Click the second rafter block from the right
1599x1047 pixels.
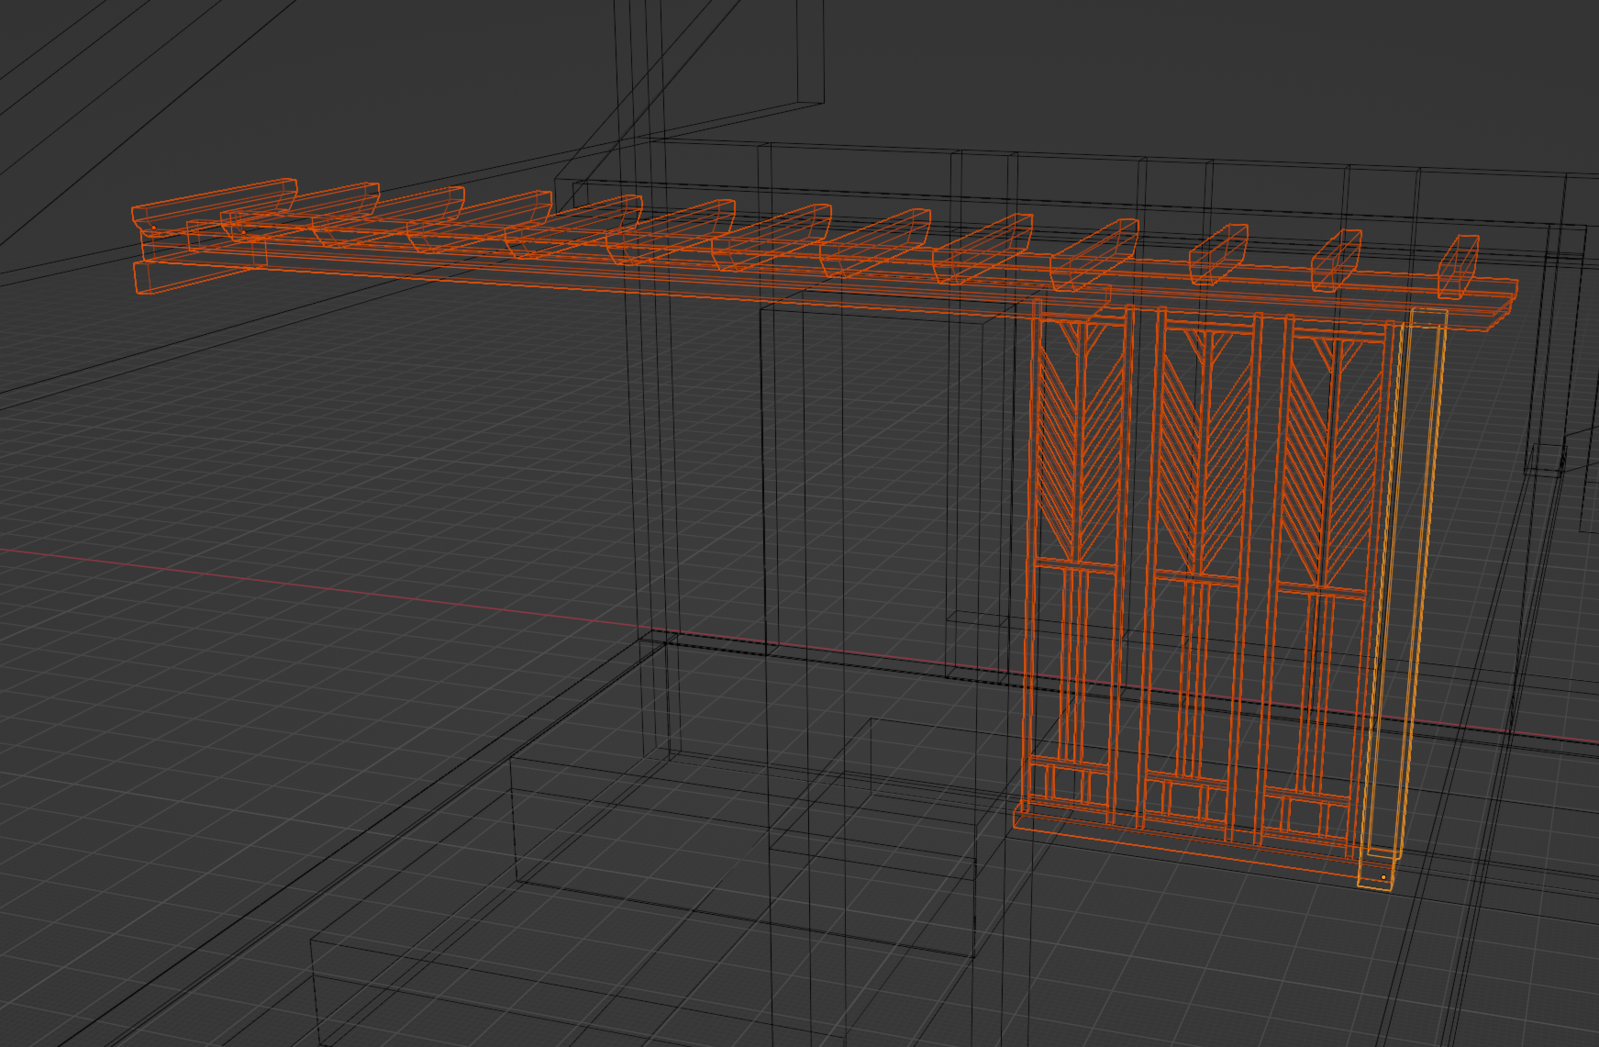click(1336, 260)
